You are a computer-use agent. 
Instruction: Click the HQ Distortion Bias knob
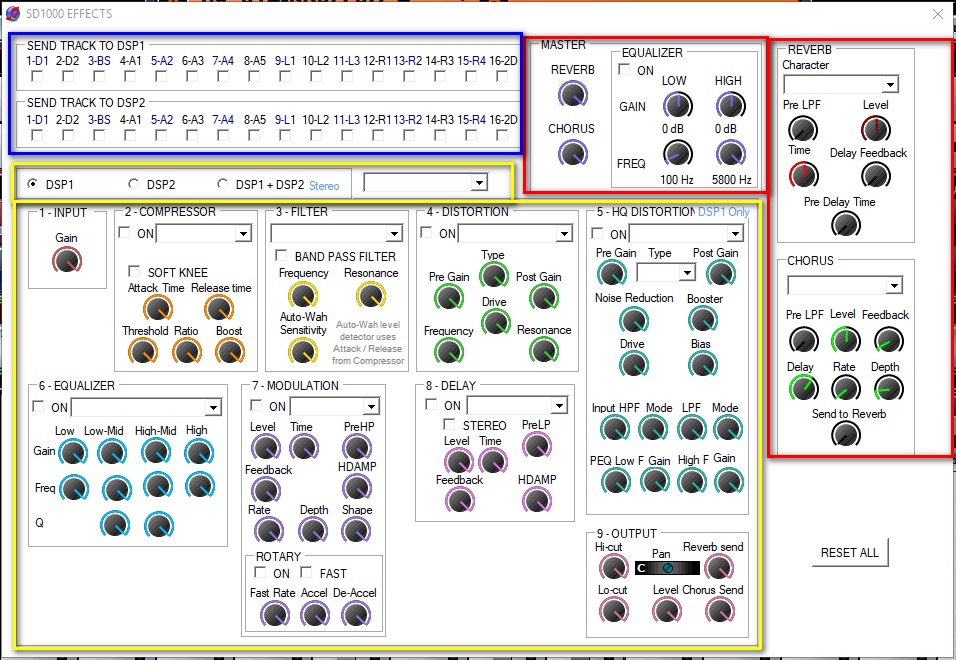tap(703, 364)
